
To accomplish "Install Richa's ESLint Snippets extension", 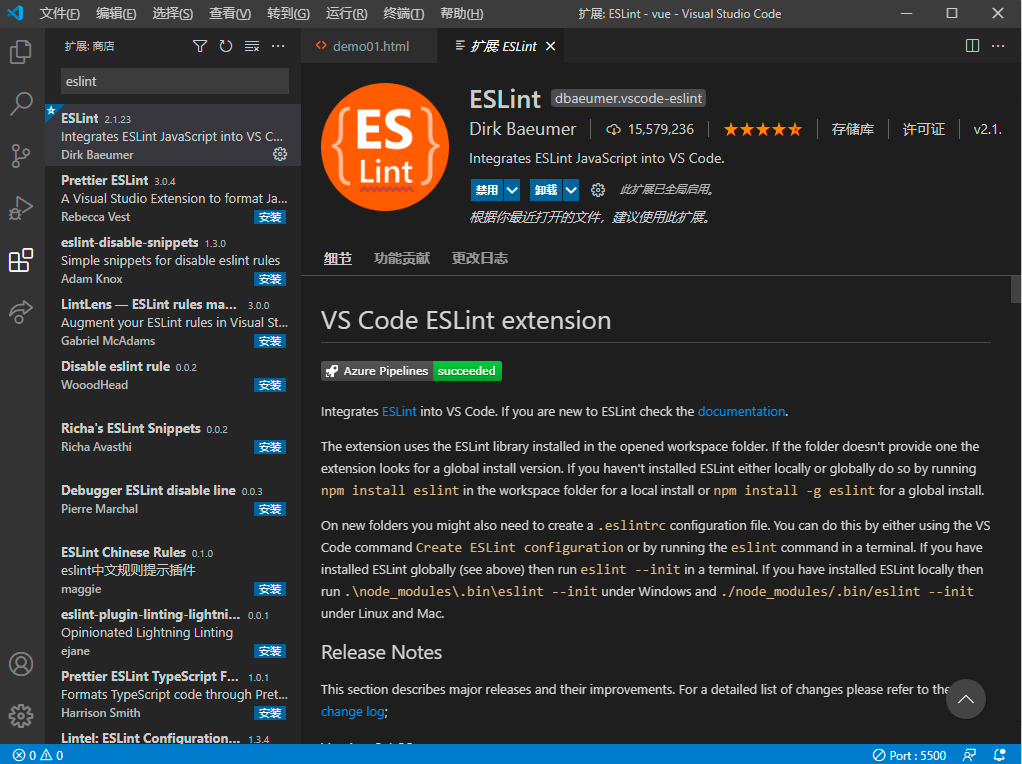I will coord(270,447).
